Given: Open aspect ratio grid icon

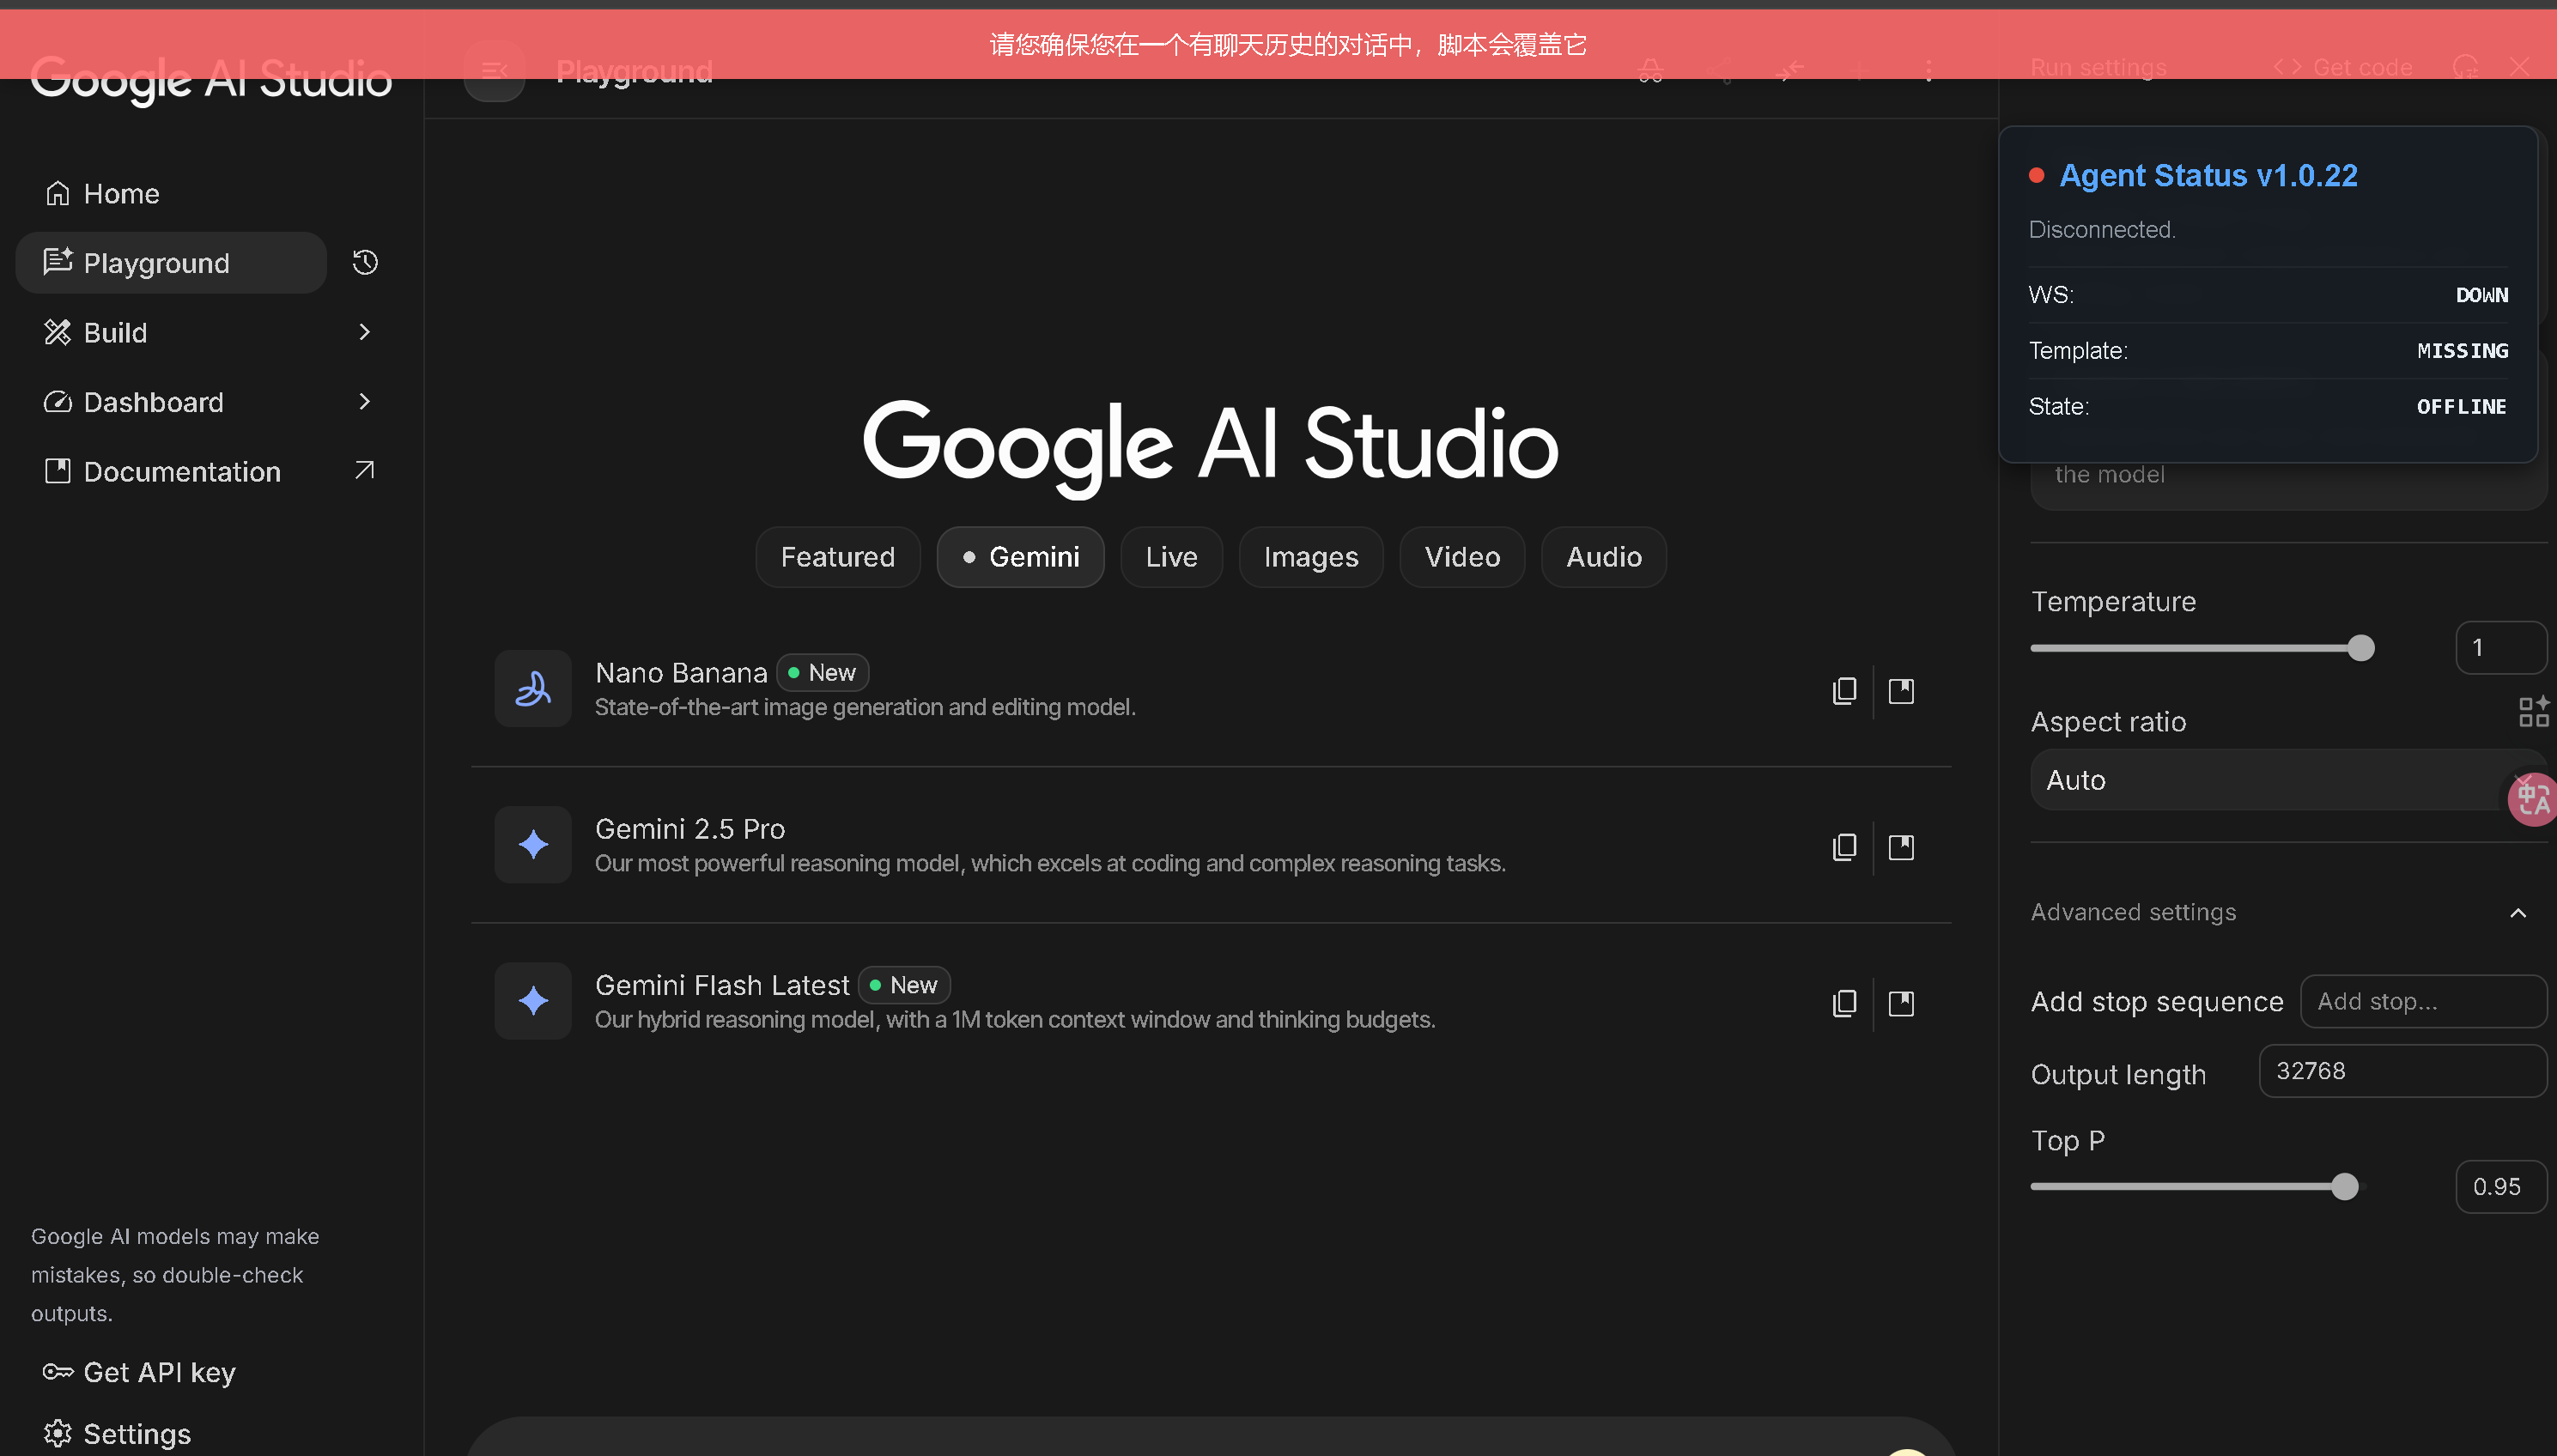Looking at the screenshot, I should coord(2533,711).
